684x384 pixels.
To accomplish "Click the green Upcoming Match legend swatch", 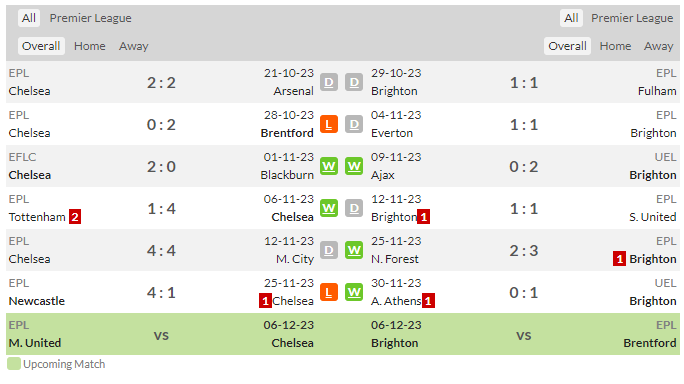I will click(x=14, y=364).
